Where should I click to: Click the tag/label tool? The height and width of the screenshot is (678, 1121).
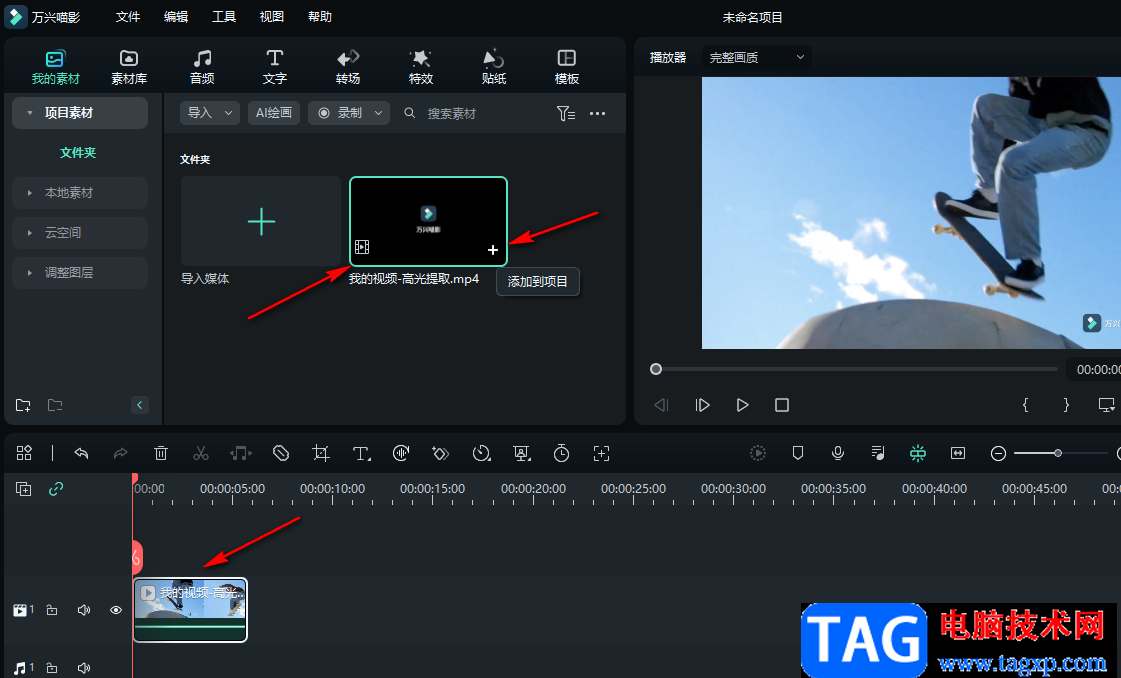click(x=281, y=453)
